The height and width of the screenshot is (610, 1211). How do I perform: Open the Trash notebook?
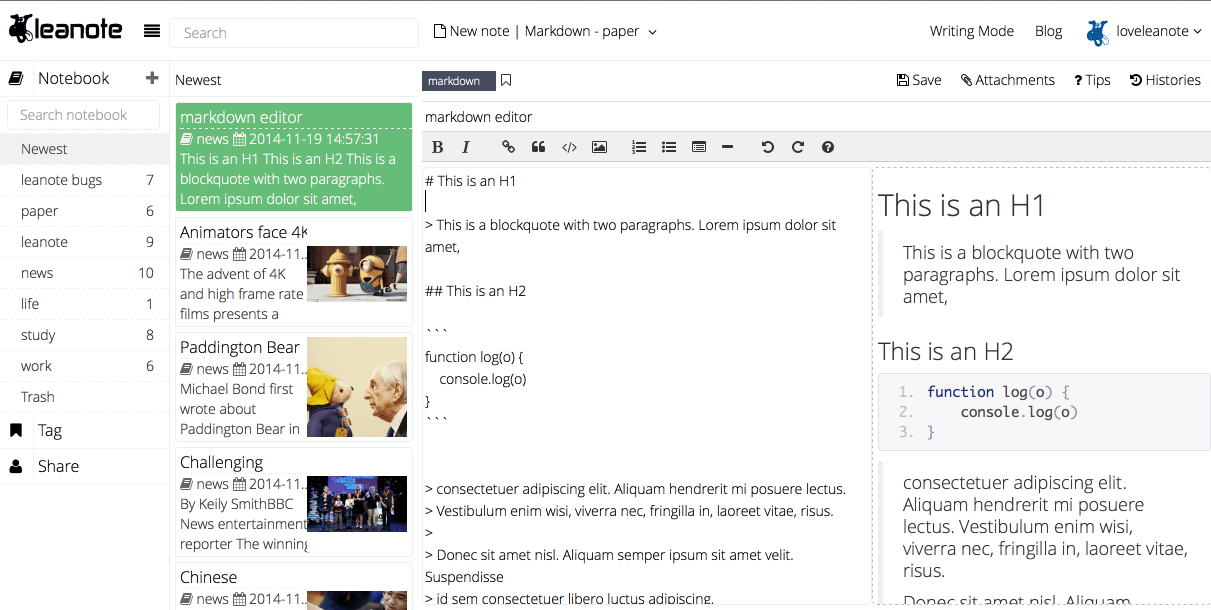(38, 397)
